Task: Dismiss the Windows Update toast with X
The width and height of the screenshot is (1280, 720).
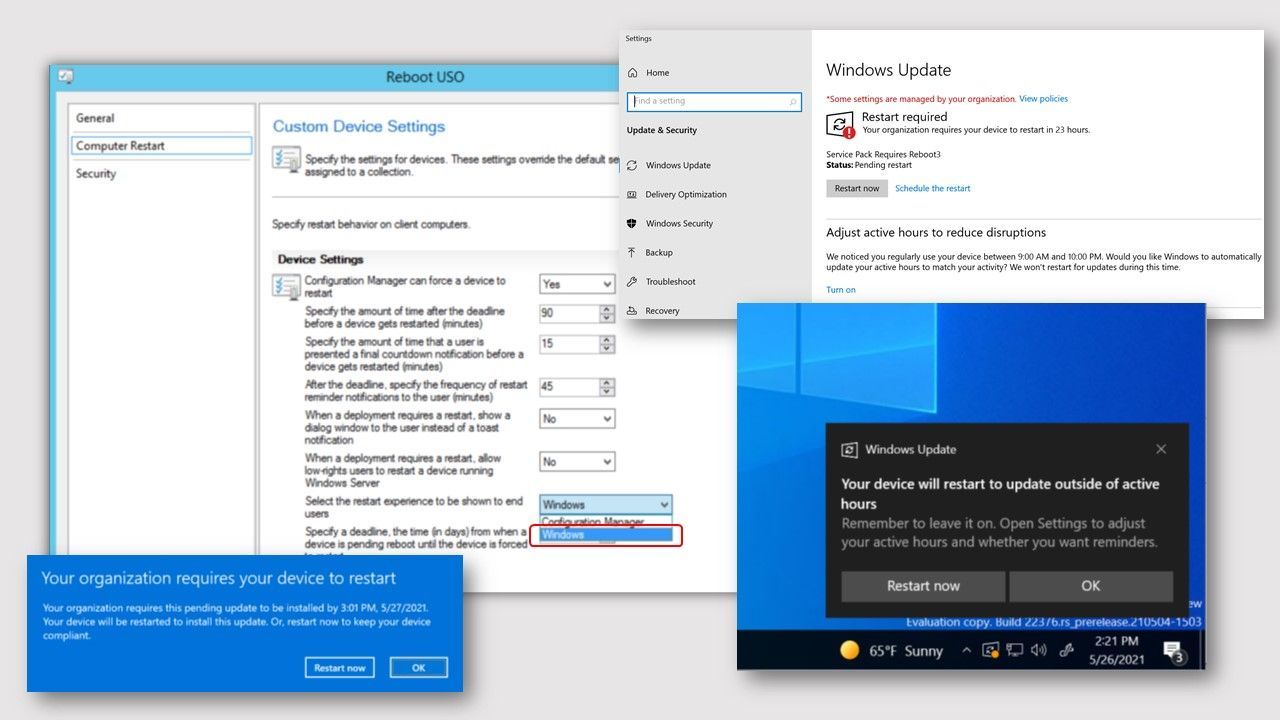Action: click(x=1161, y=450)
